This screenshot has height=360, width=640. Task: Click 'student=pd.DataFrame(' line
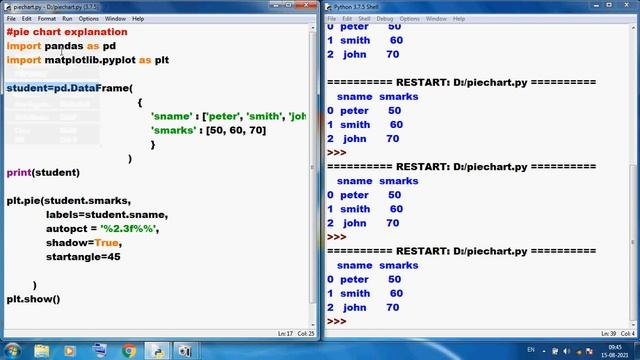coord(70,88)
